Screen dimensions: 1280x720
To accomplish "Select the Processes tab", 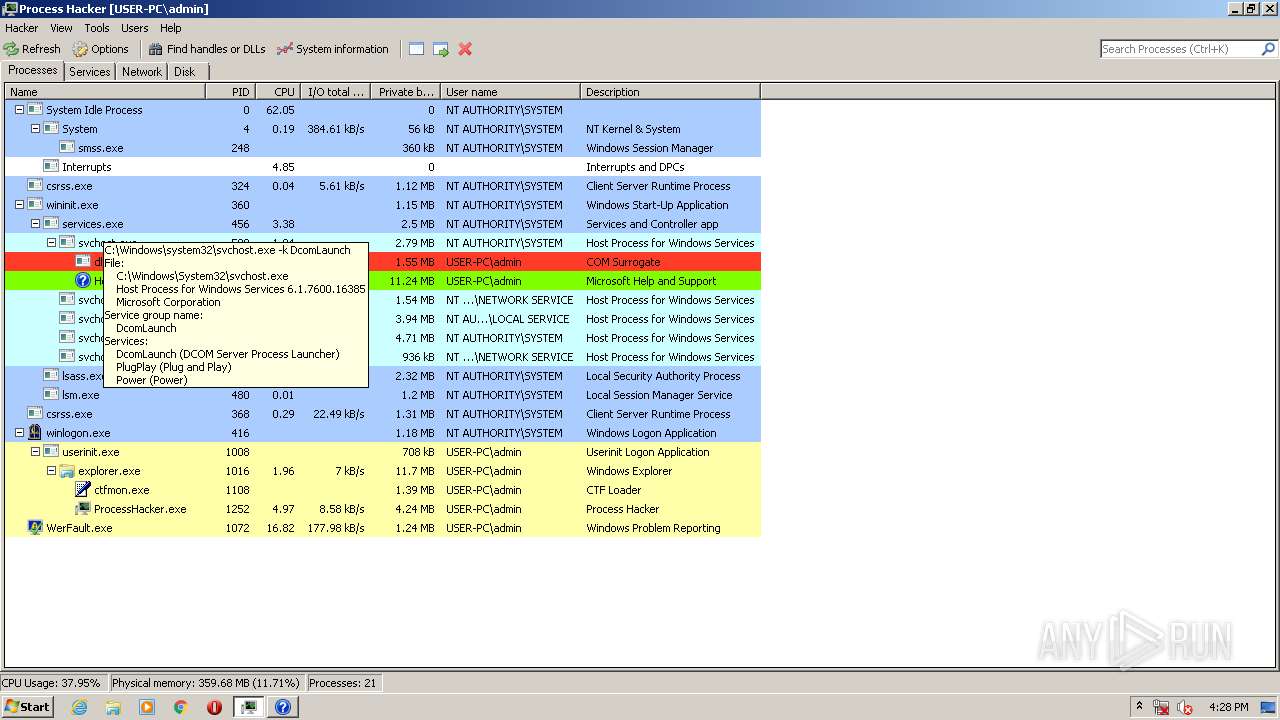I will [x=33, y=70].
